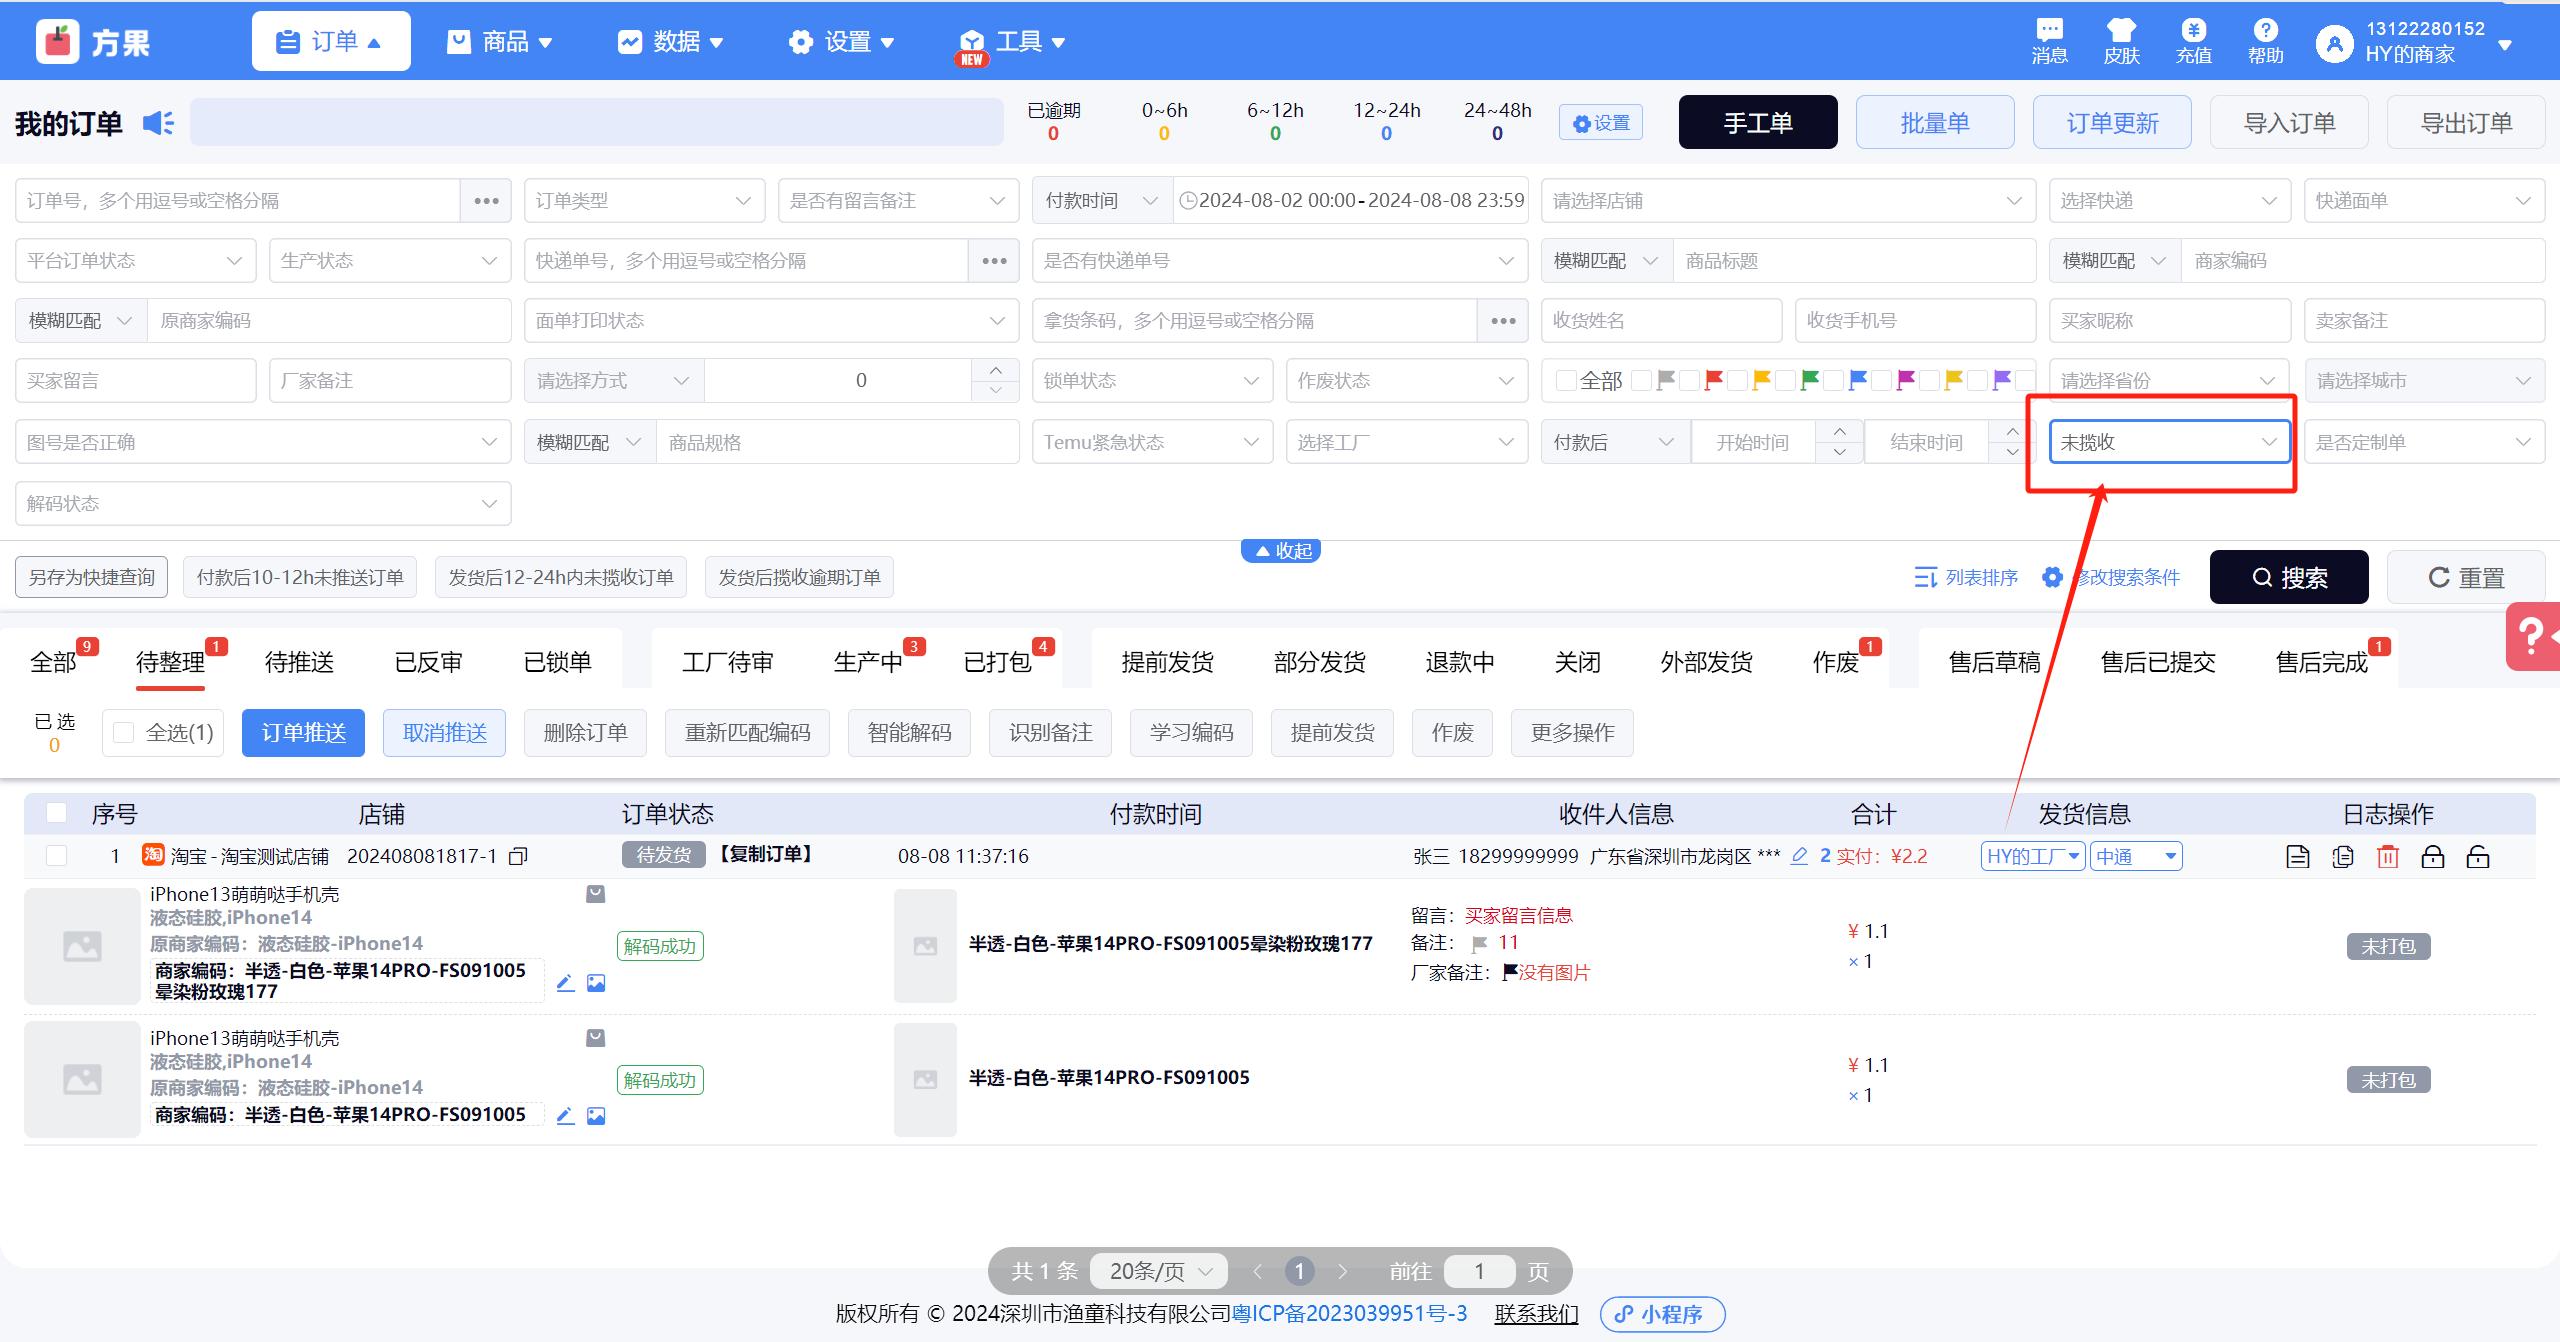Click the open padlock unlock-order icon

click(2477, 856)
